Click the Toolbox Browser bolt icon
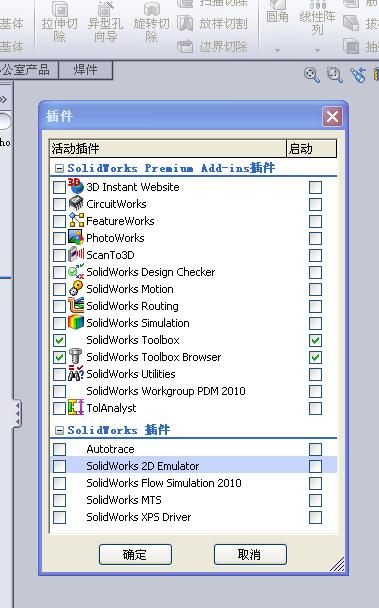Viewport: 379px width, 608px height. [x=75, y=356]
